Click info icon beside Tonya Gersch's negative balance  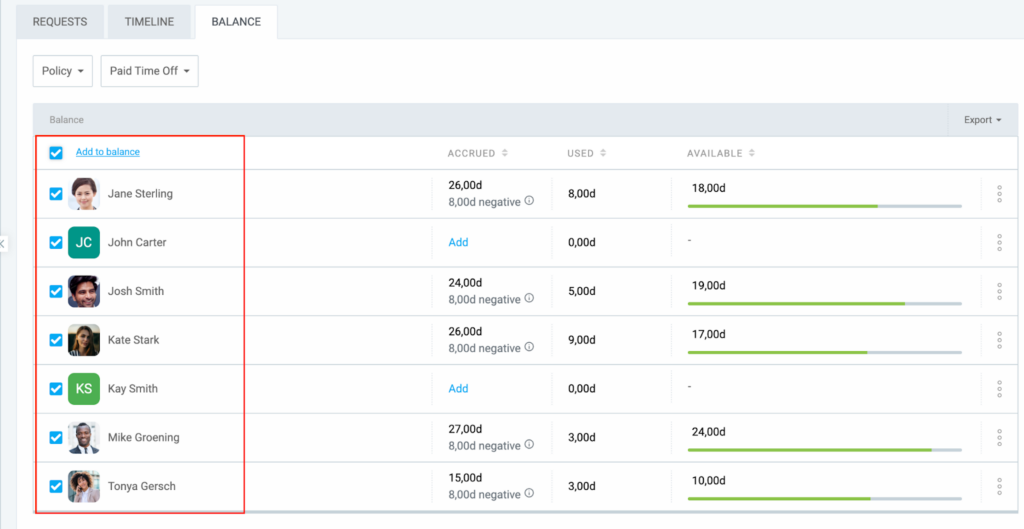529,494
